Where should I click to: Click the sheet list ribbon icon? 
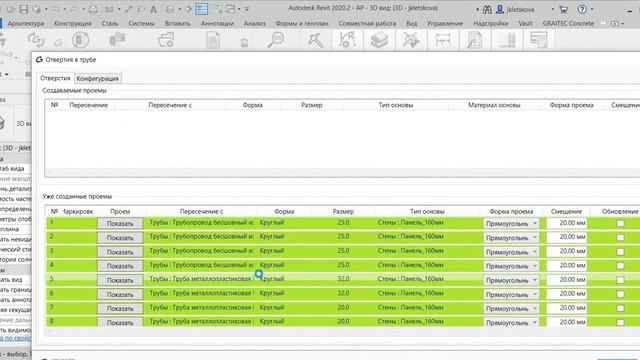tap(475, 40)
